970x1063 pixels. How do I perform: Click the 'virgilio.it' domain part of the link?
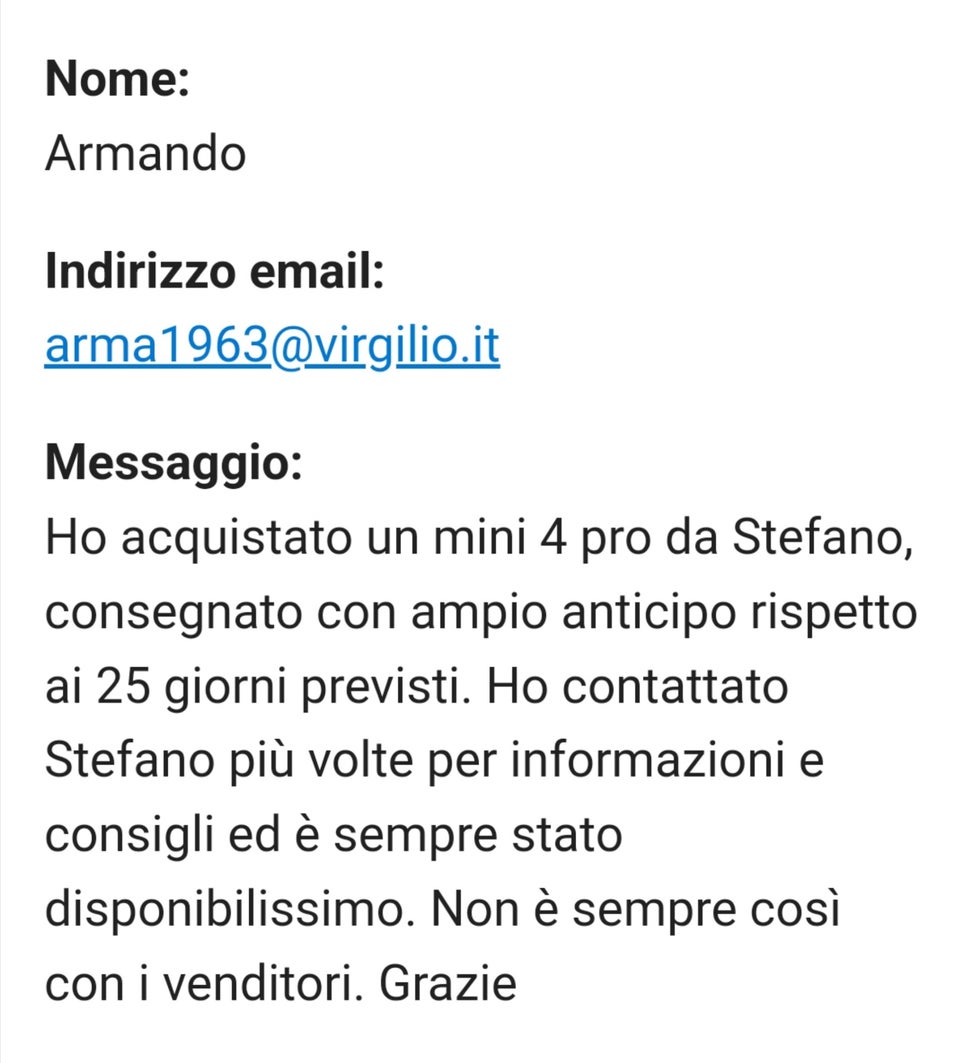pyautogui.click(x=403, y=346)
